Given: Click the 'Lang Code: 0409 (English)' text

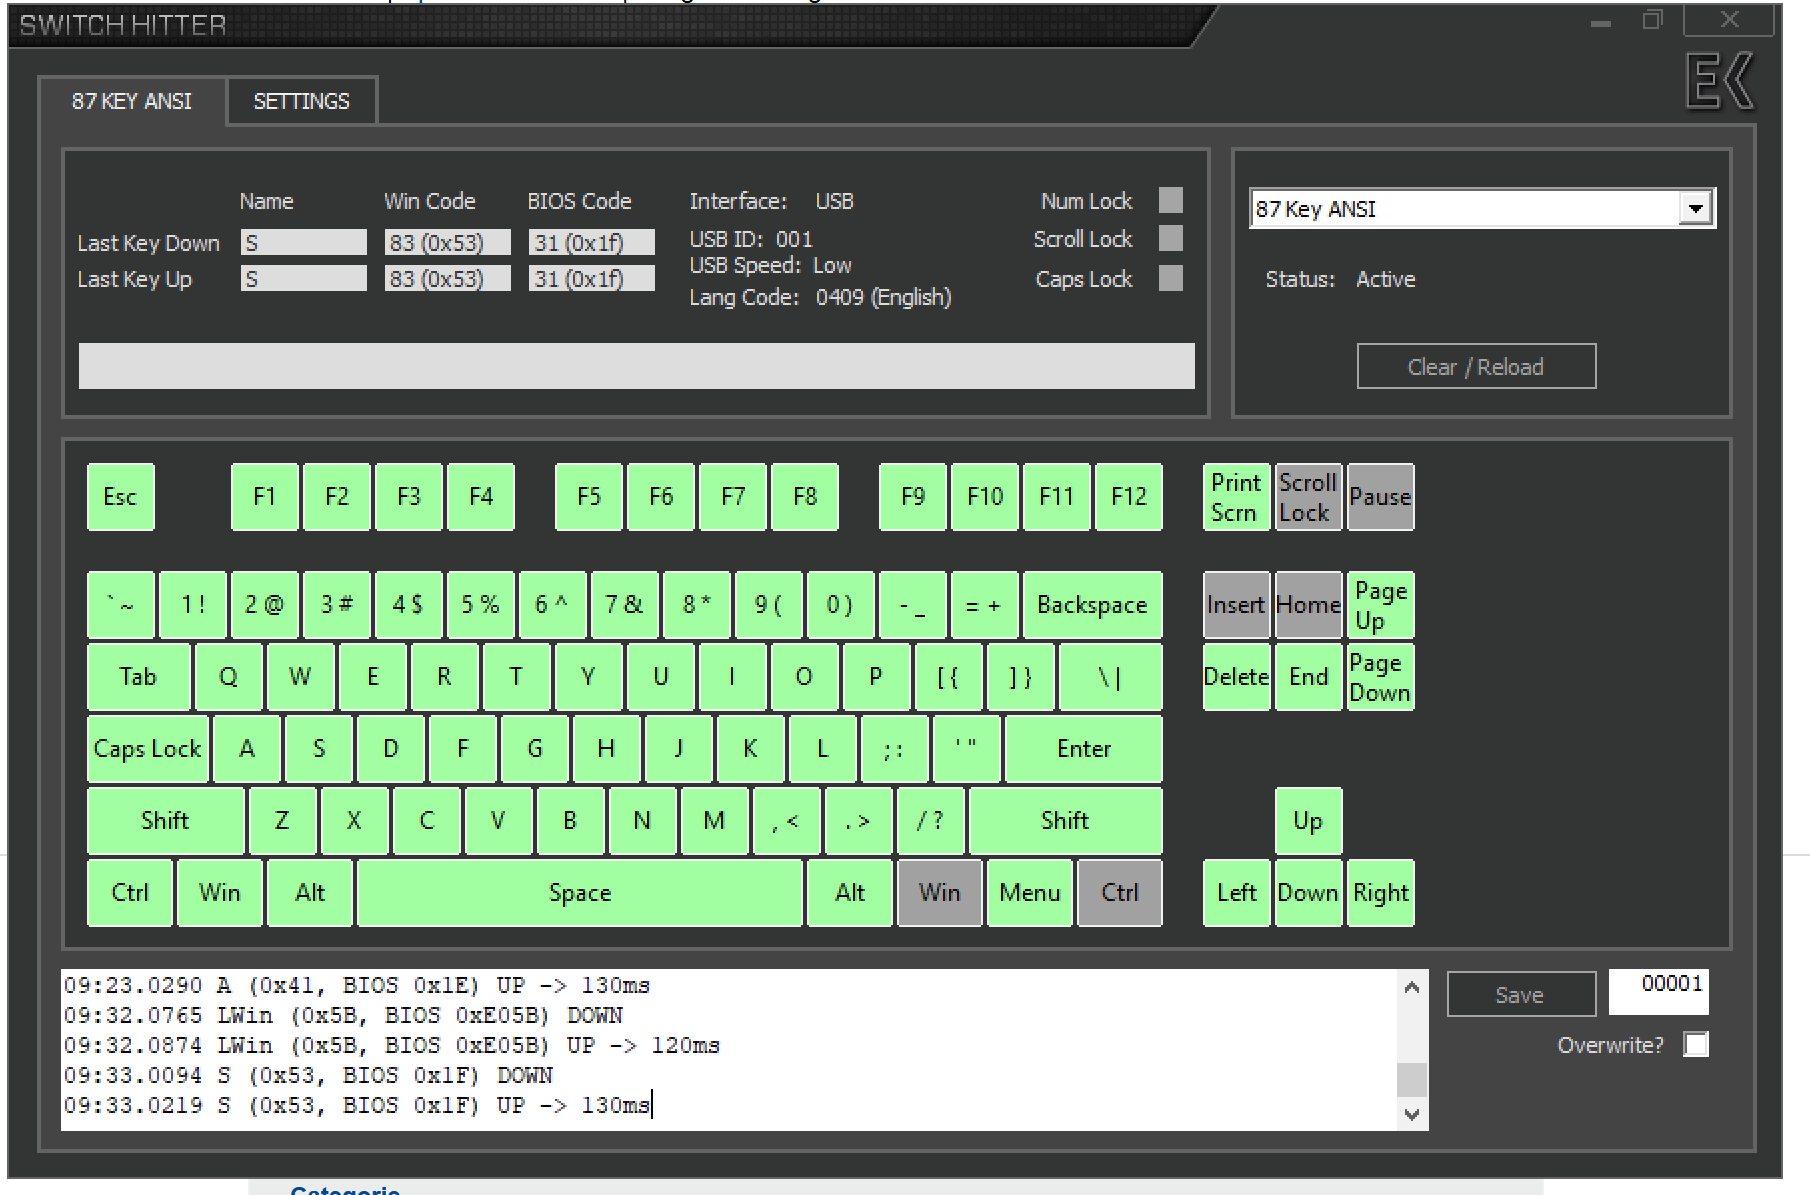Looking at the screenshot, I should (x=820, y=298).
